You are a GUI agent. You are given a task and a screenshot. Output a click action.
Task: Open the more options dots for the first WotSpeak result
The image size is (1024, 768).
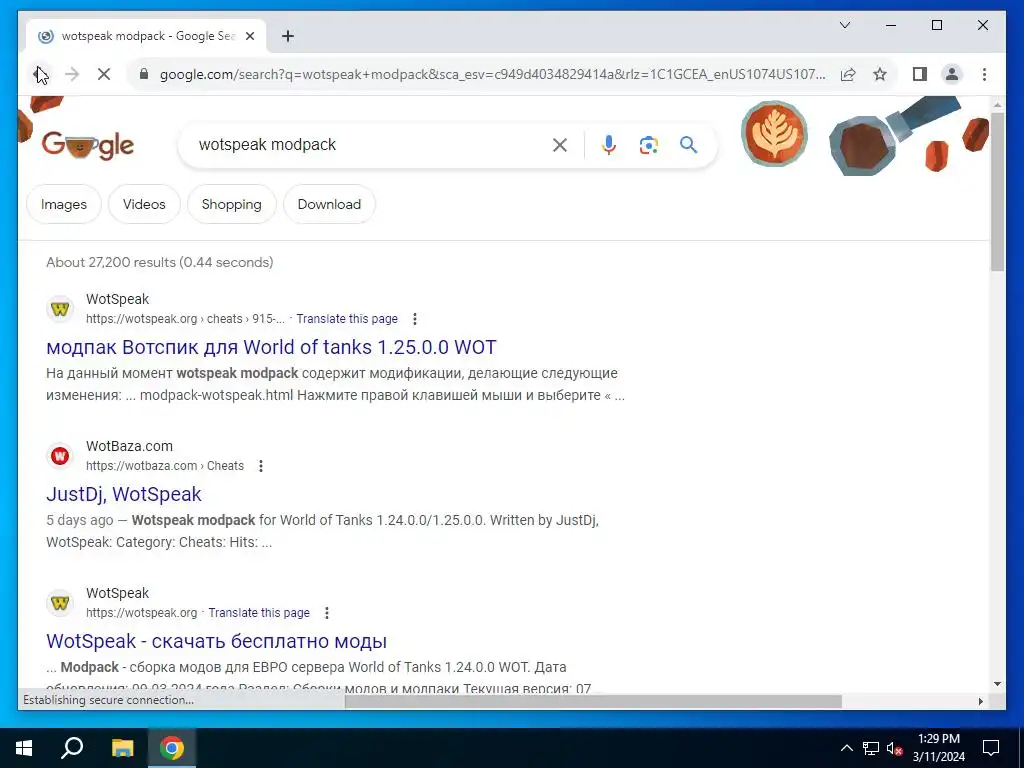(x=415, y=319)
